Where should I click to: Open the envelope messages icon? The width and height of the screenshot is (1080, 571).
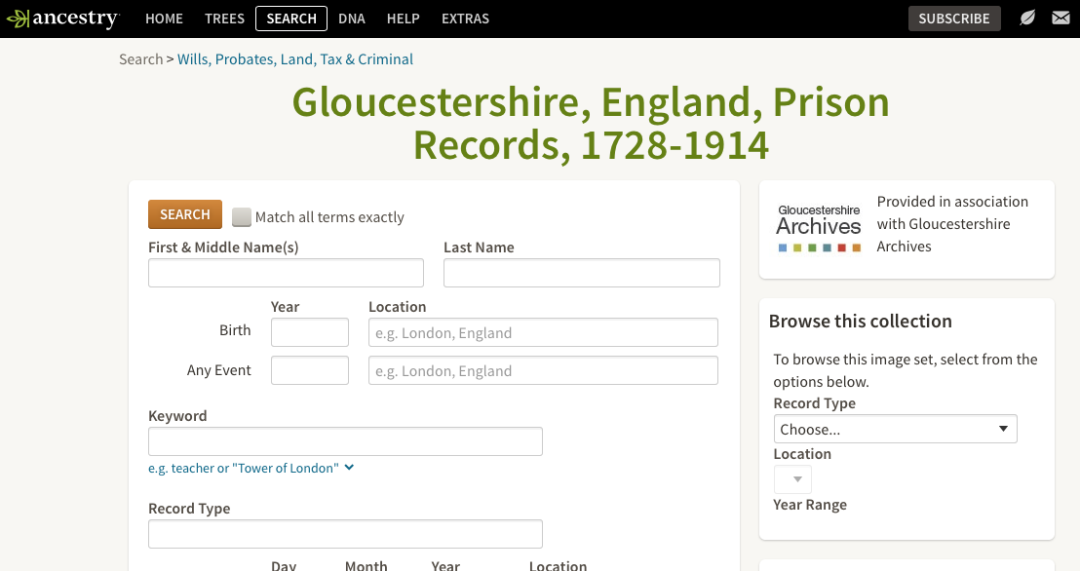[x=1060, y=18]
